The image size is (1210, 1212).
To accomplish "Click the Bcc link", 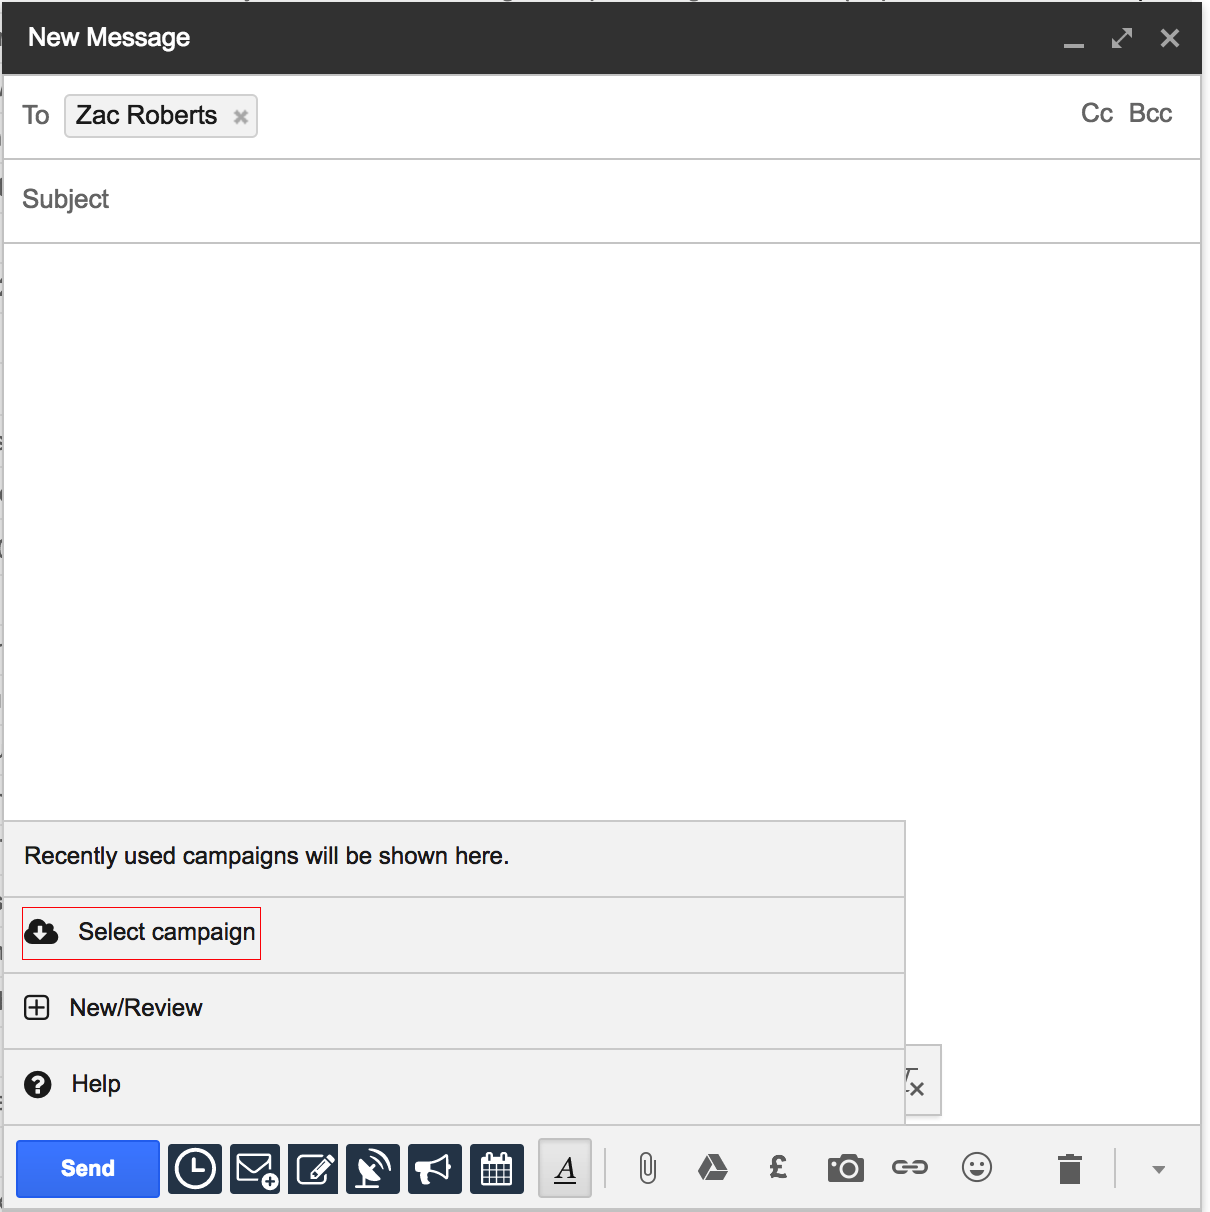I will pos(1150,113).
